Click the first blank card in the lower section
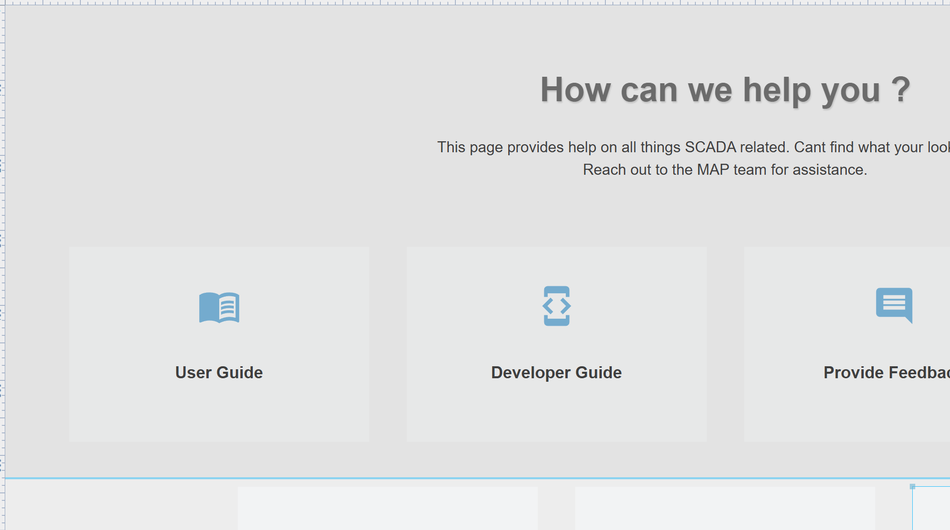The width and height of the screenshot is (950, 530). click(387, 509)
